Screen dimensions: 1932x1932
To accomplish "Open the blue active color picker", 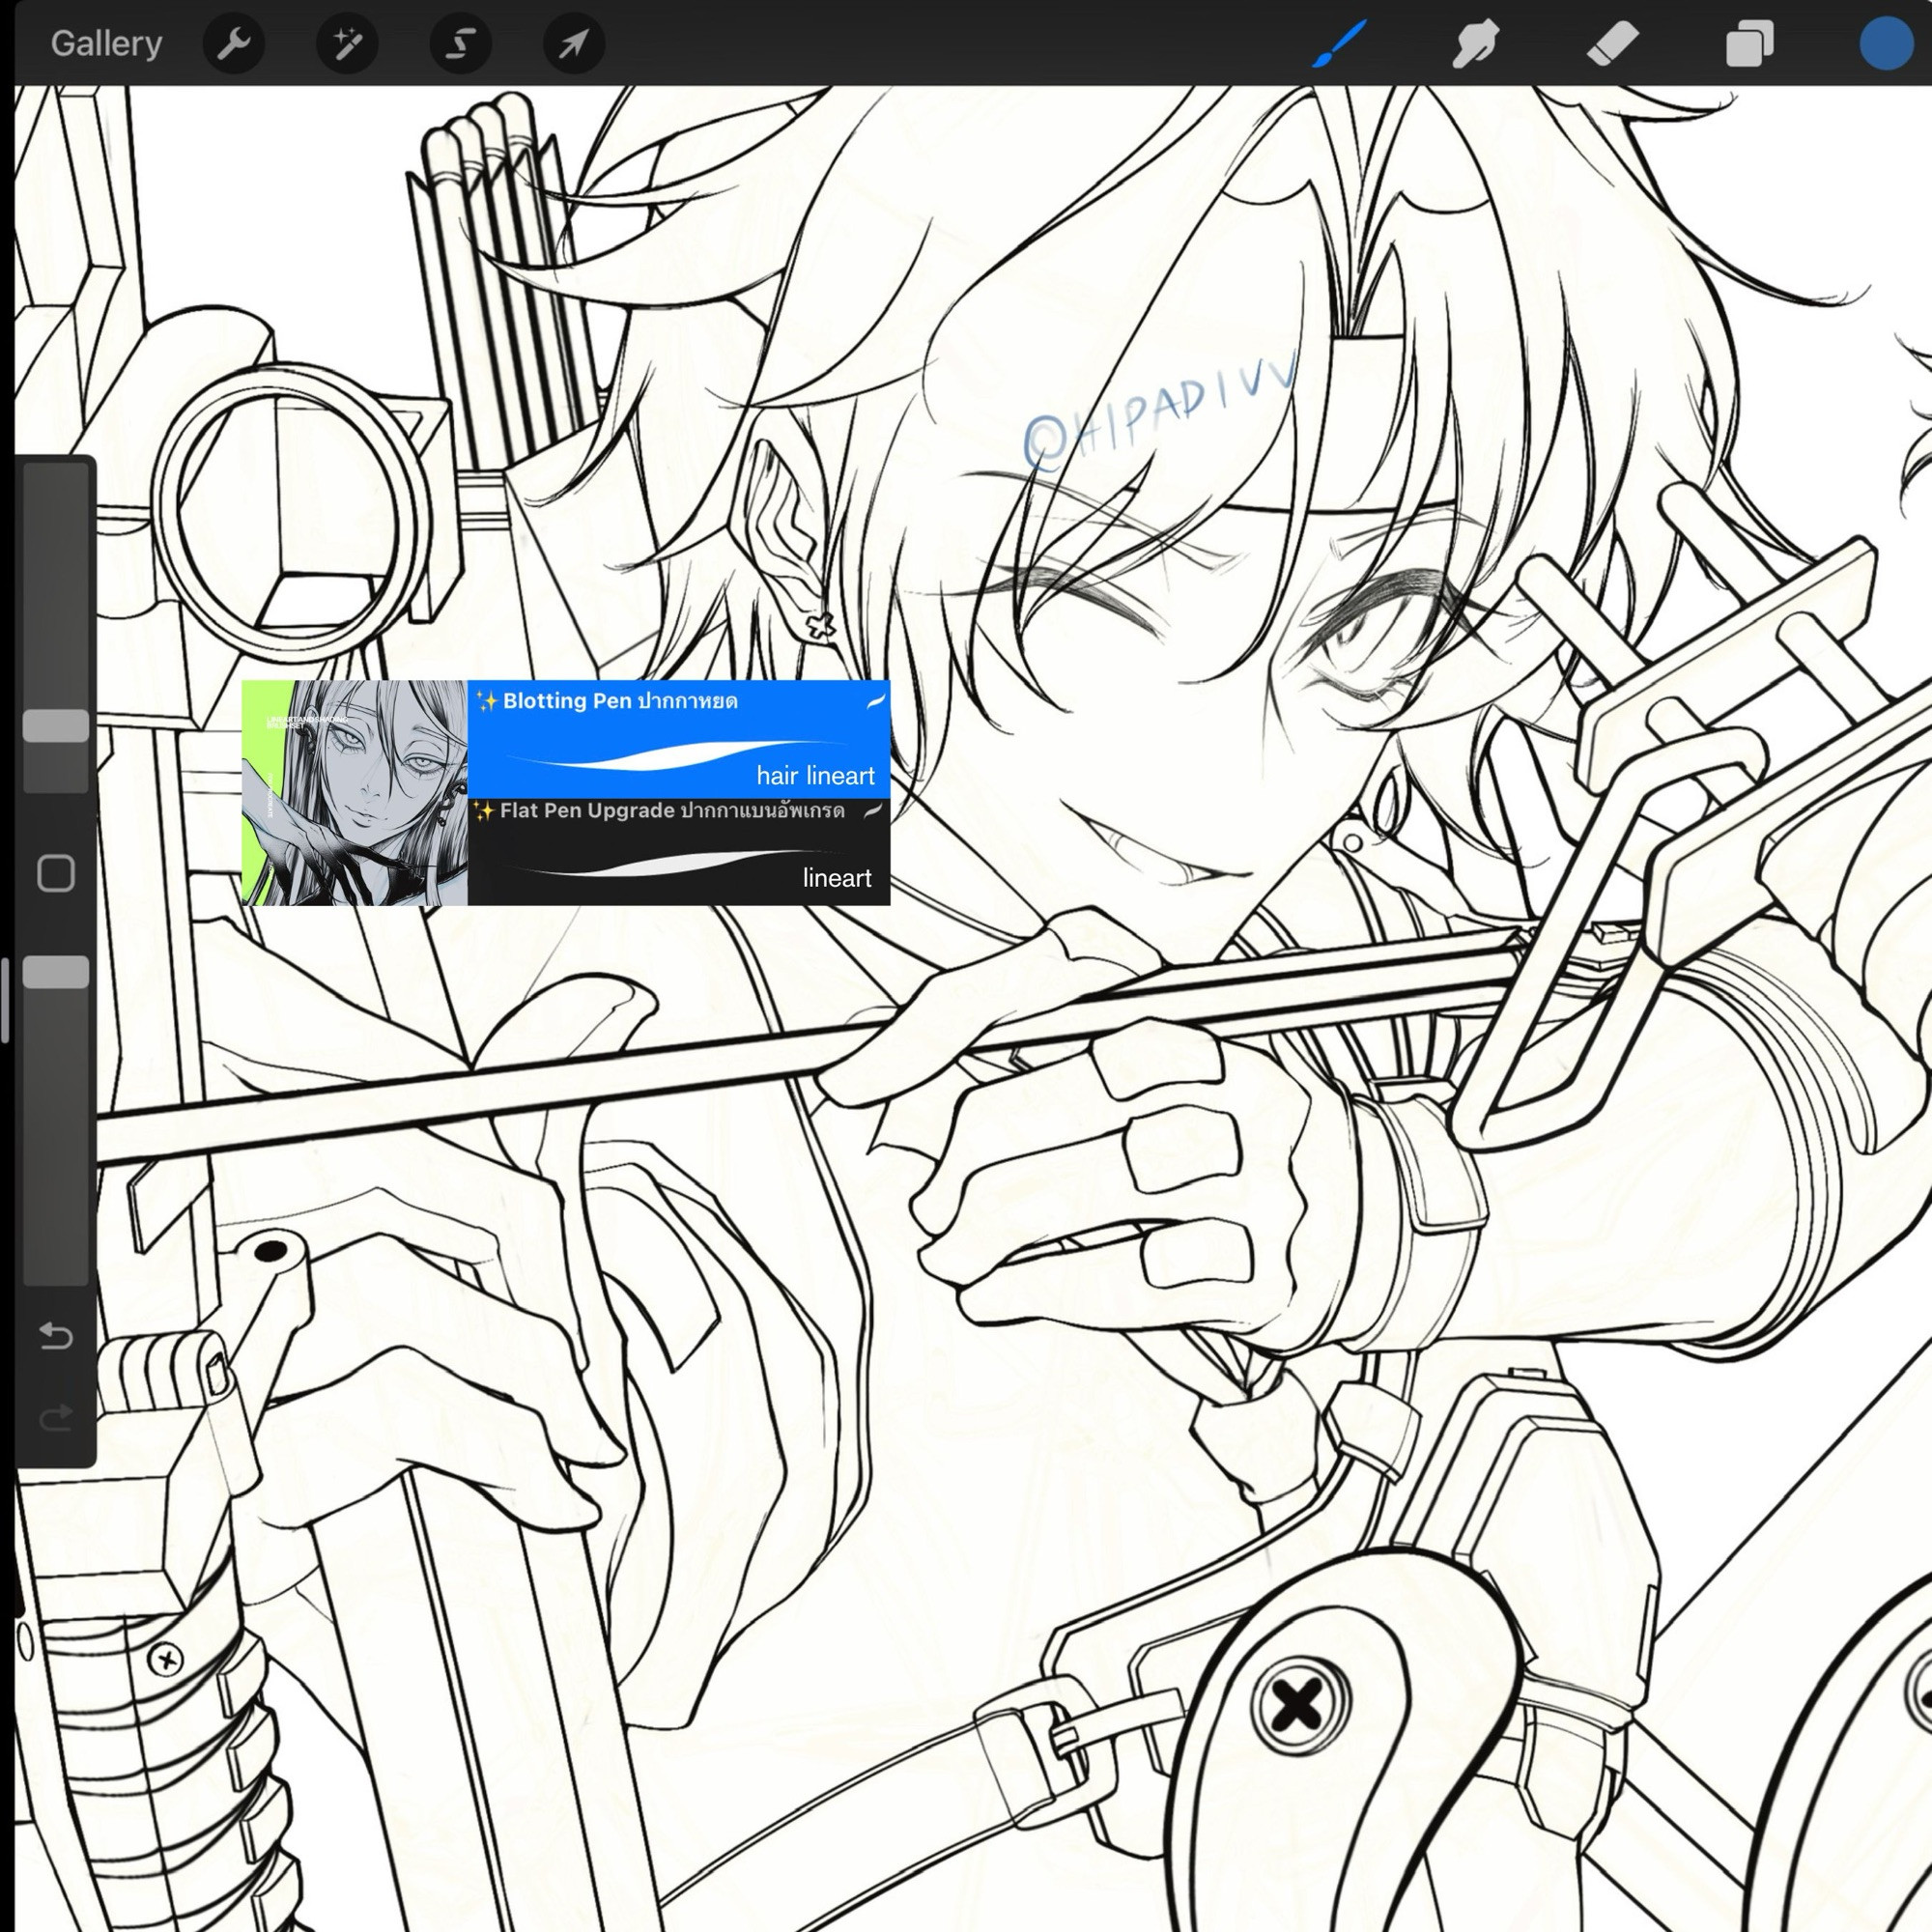I will [x=1885, y=45].
